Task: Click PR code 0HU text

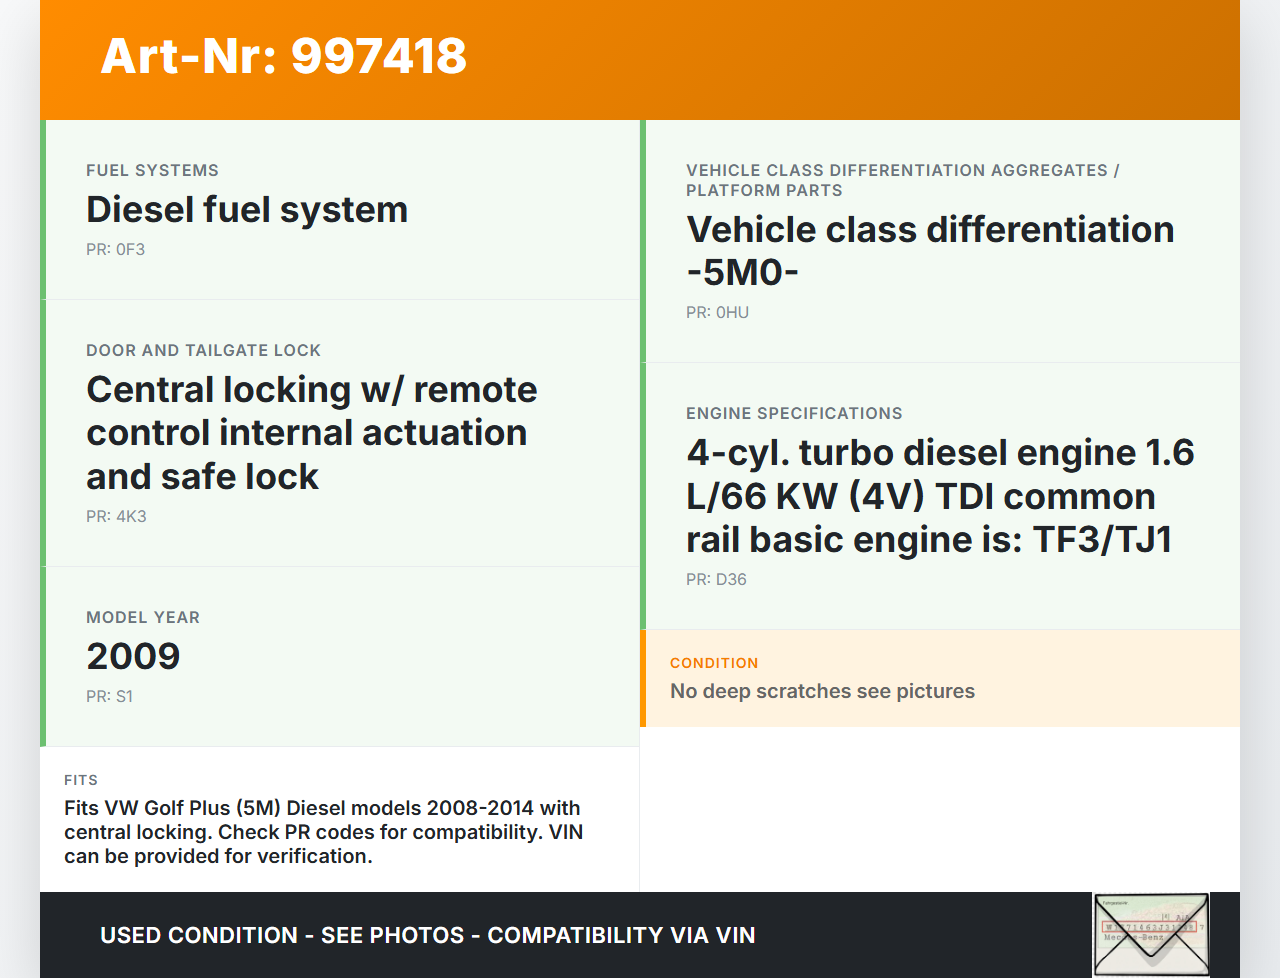Action: point(717,312)
